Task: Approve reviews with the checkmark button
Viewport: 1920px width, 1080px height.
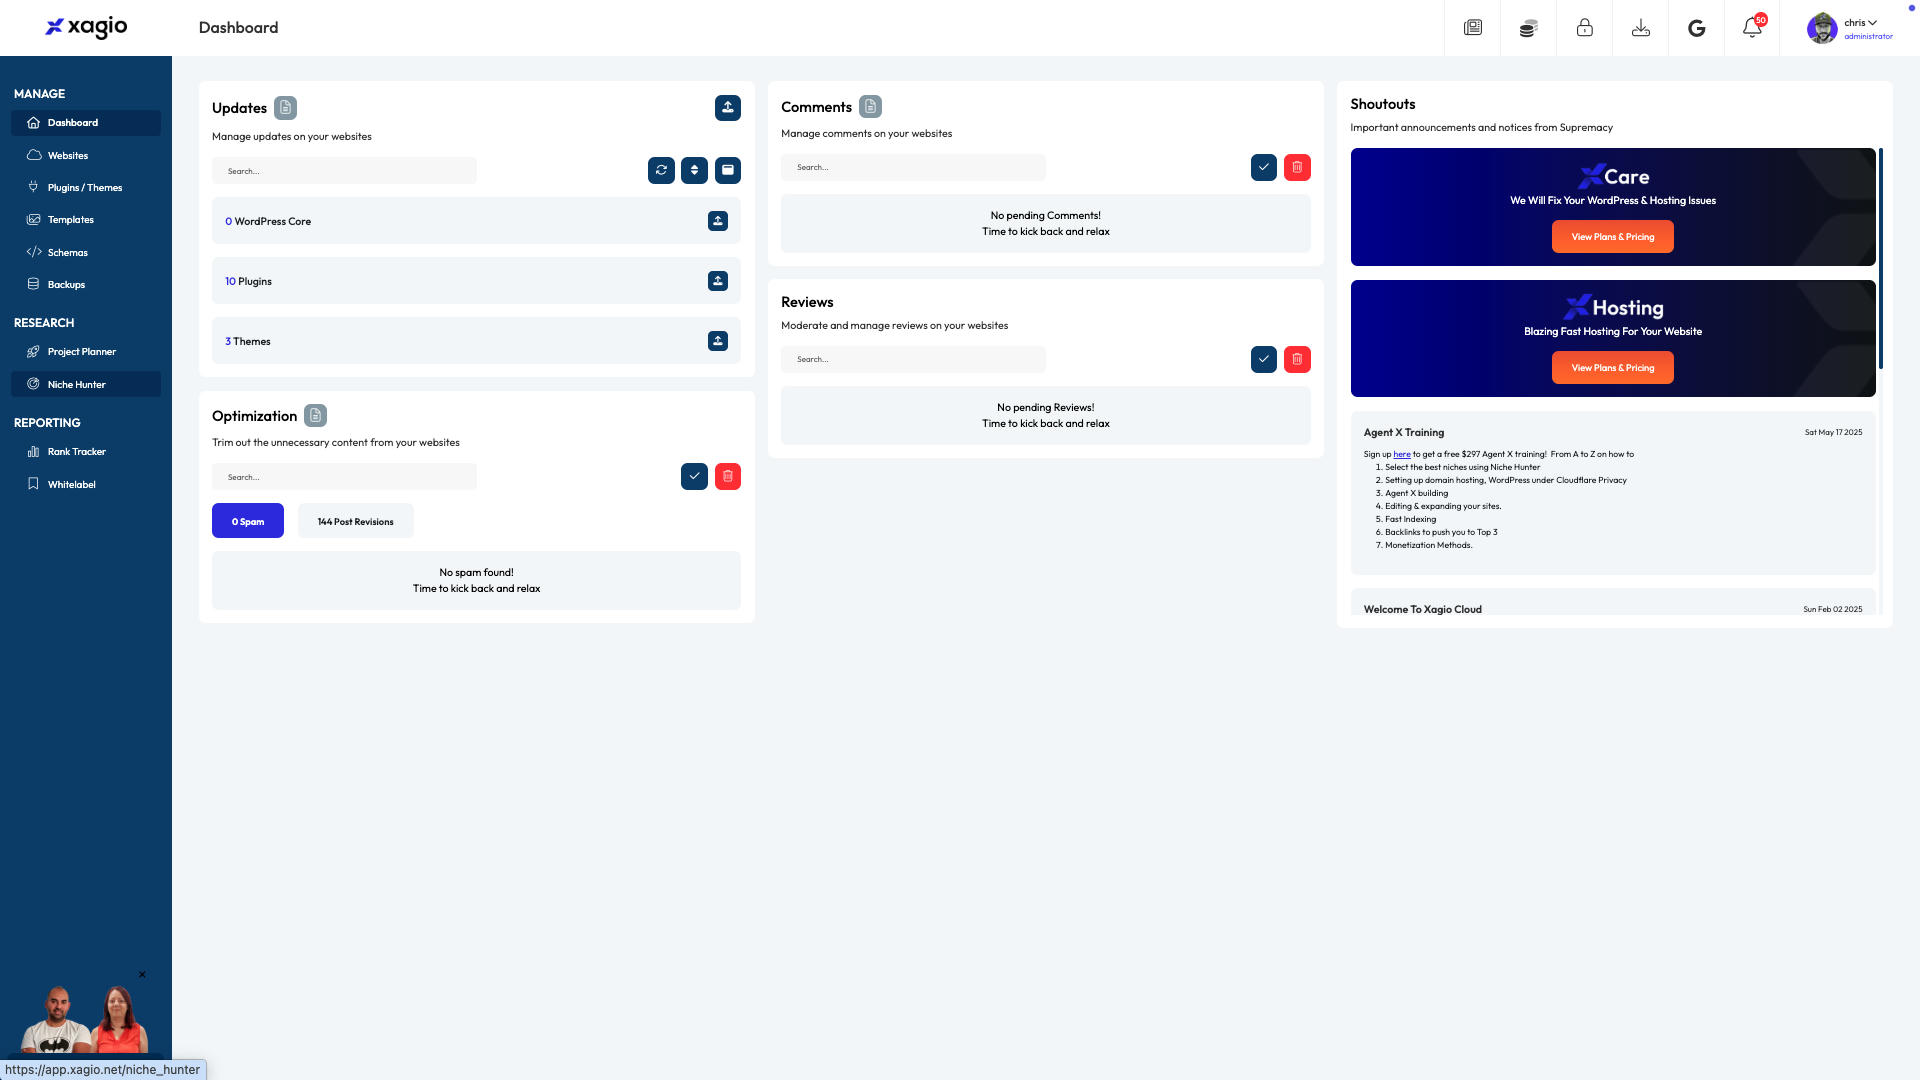Action: pyautogui.click(x=1264, y=359)
